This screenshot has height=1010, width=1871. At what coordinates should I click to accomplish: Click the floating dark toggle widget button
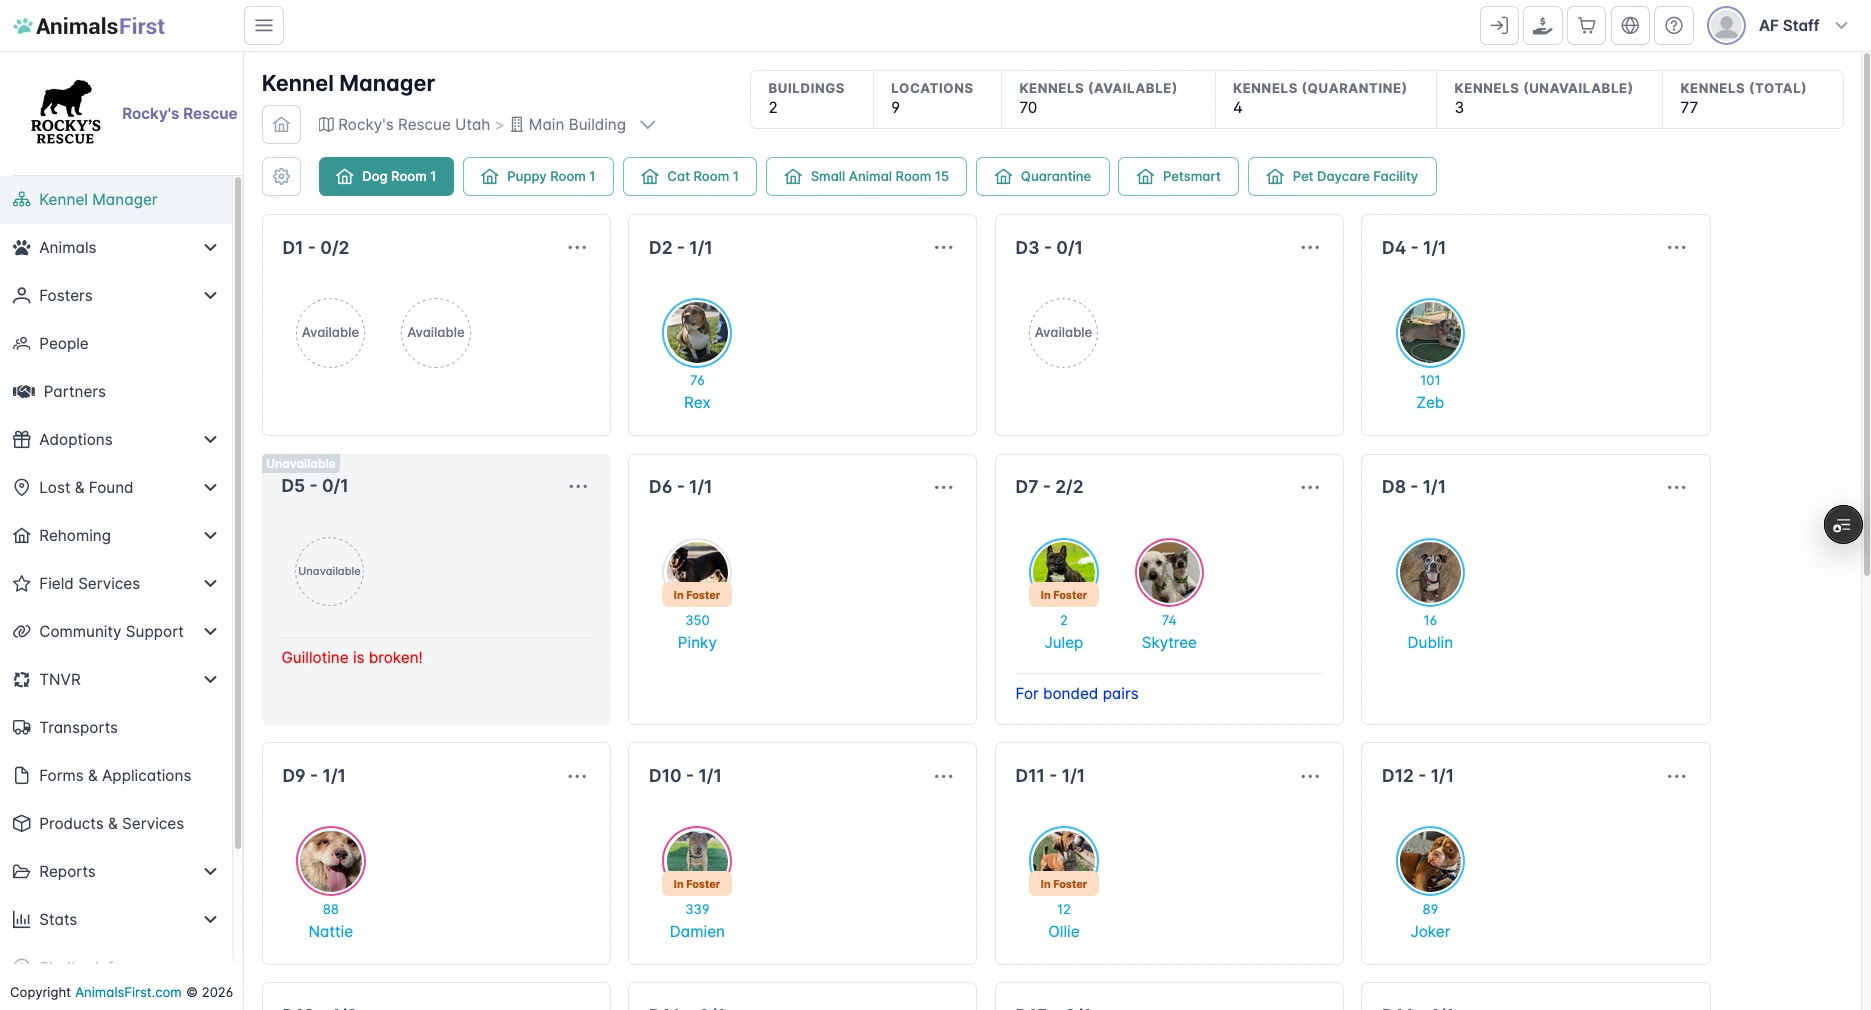pos(1843,525)
